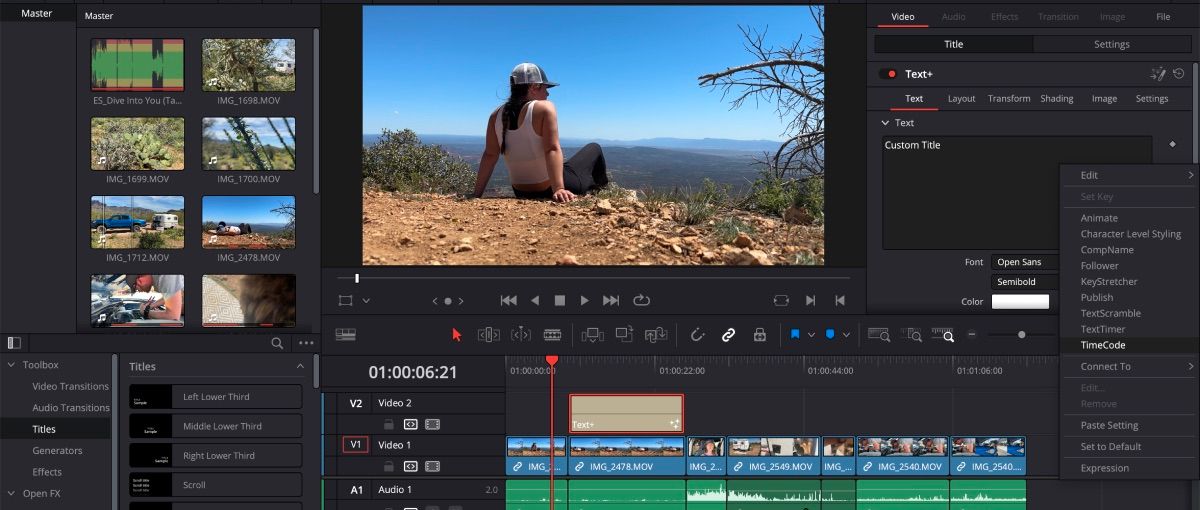Viewport: 1200px width, 510px height.
Task: Add a blue flag to the clip
Action: tap(795, 335)
